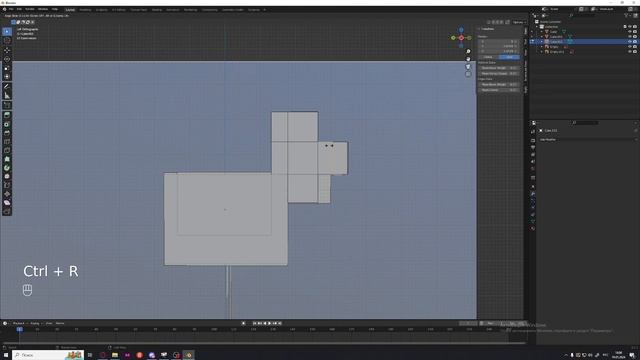Viewport: 640px width, 360px height.
Task: Open the Render menu
Action: coord(30,9)
